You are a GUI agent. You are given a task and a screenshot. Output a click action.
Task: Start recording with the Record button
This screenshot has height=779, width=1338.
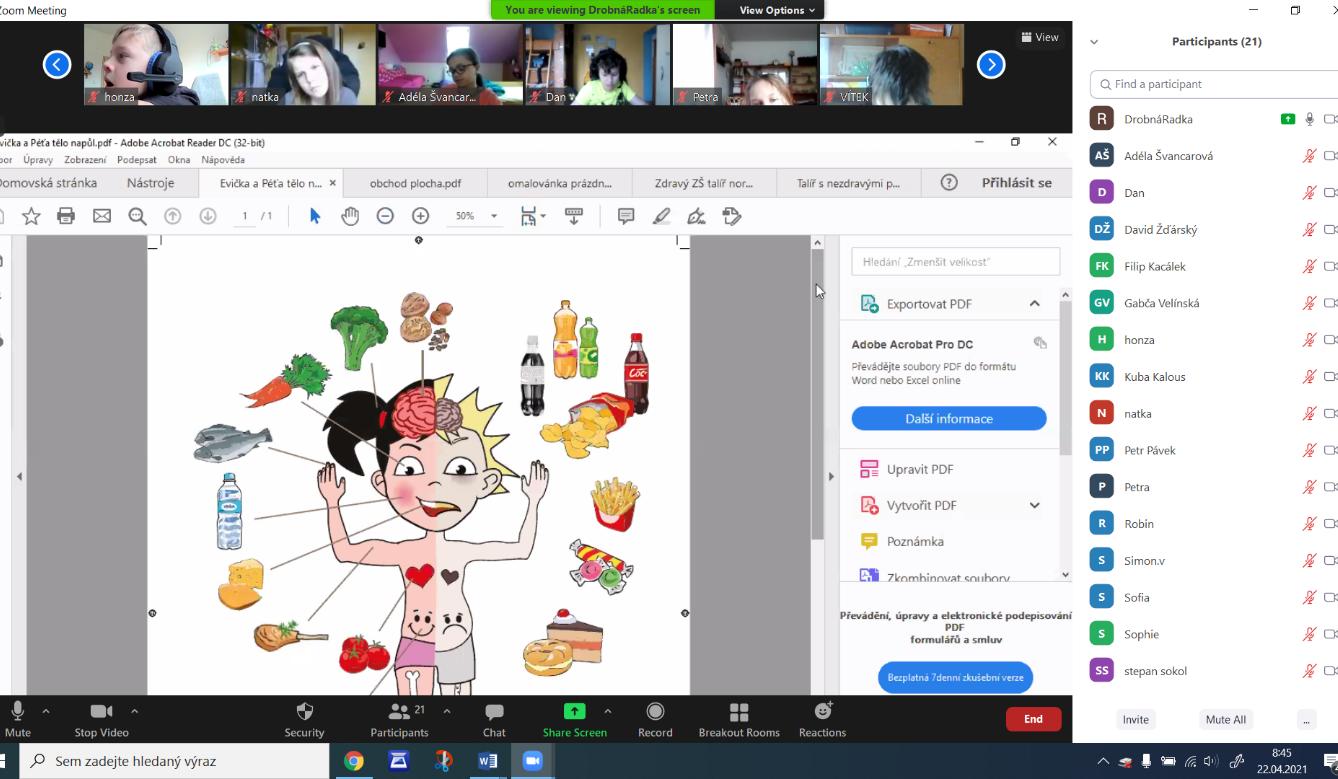pyautogui.click(x=655, y=718)
